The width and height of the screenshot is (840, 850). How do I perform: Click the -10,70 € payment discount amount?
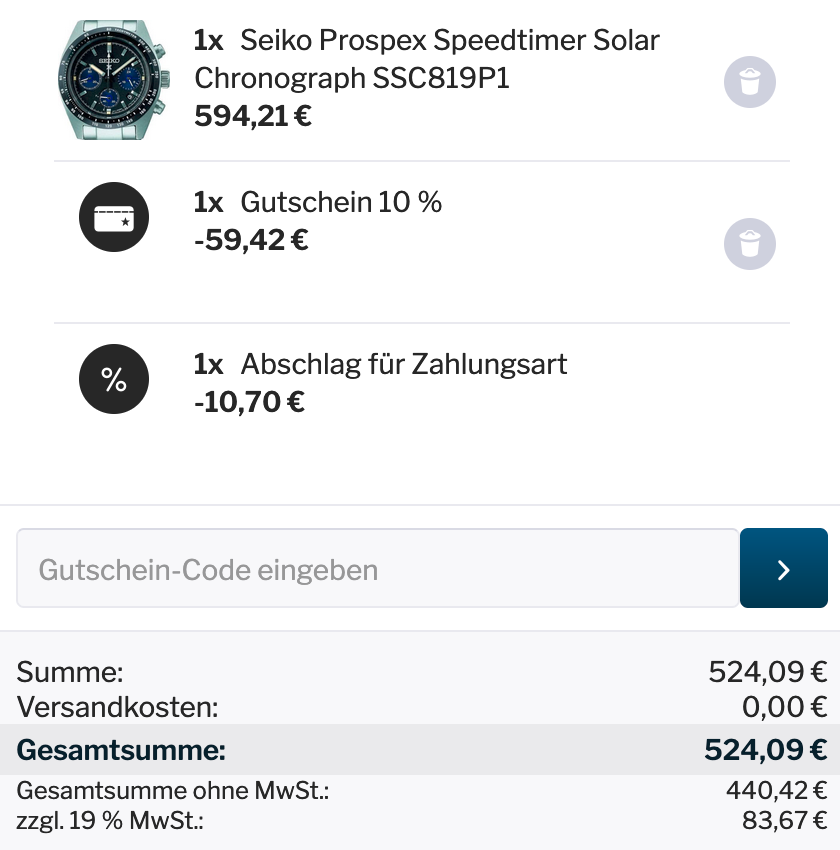coord(249,402)
